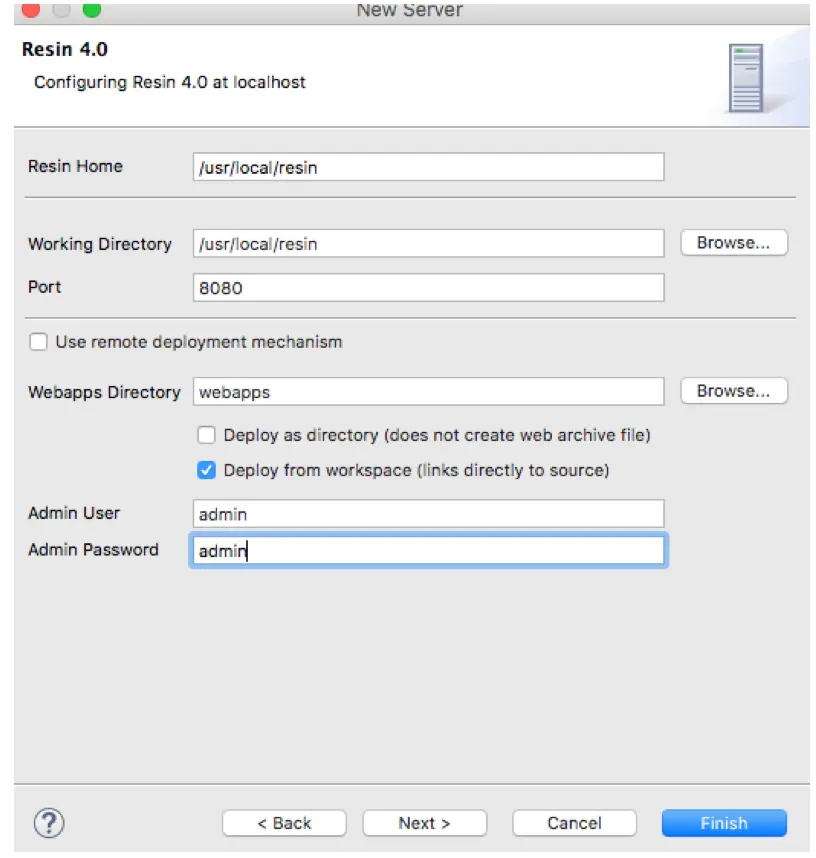Screen dimensions: 816x858
Task: Go to previous page with Back button
Action: (284, 823)
